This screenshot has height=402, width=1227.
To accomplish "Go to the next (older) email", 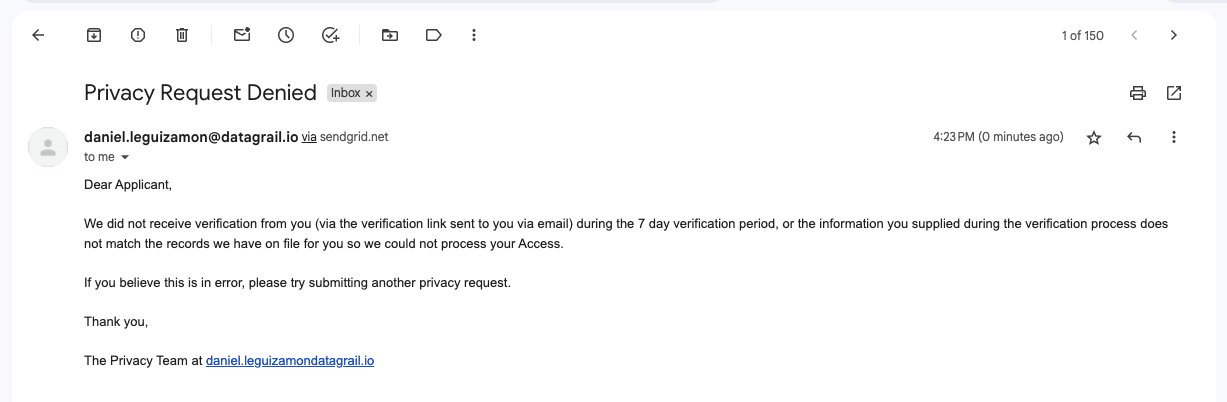I will click(1174, 35).
